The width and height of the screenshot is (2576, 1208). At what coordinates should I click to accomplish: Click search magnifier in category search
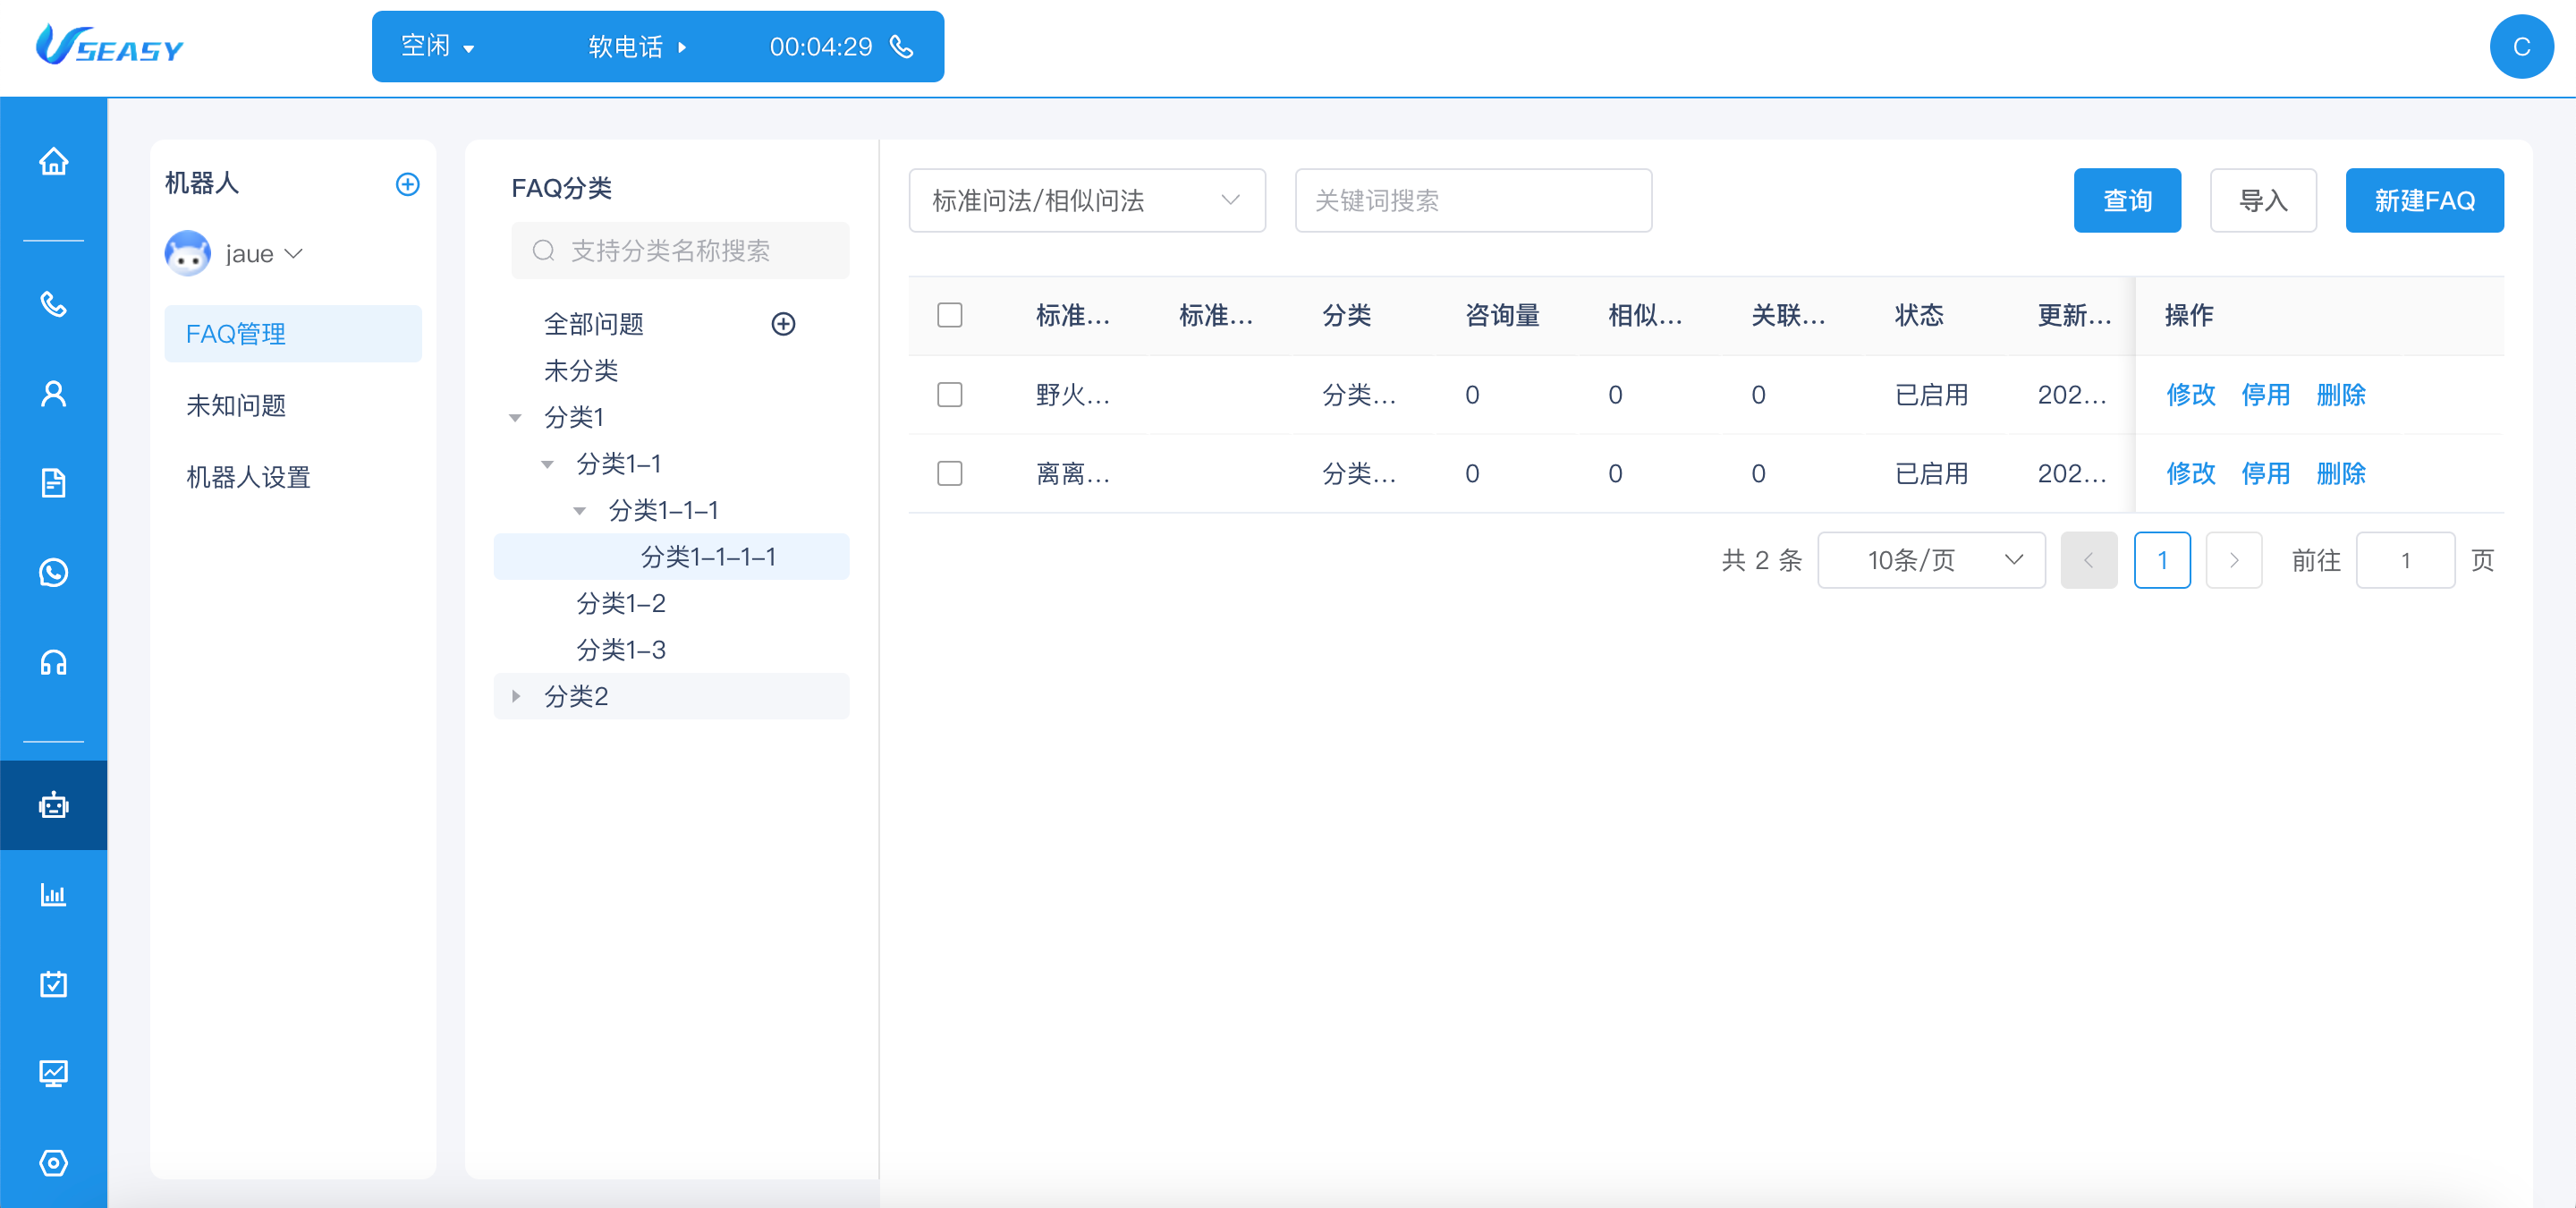pos(543,250)
